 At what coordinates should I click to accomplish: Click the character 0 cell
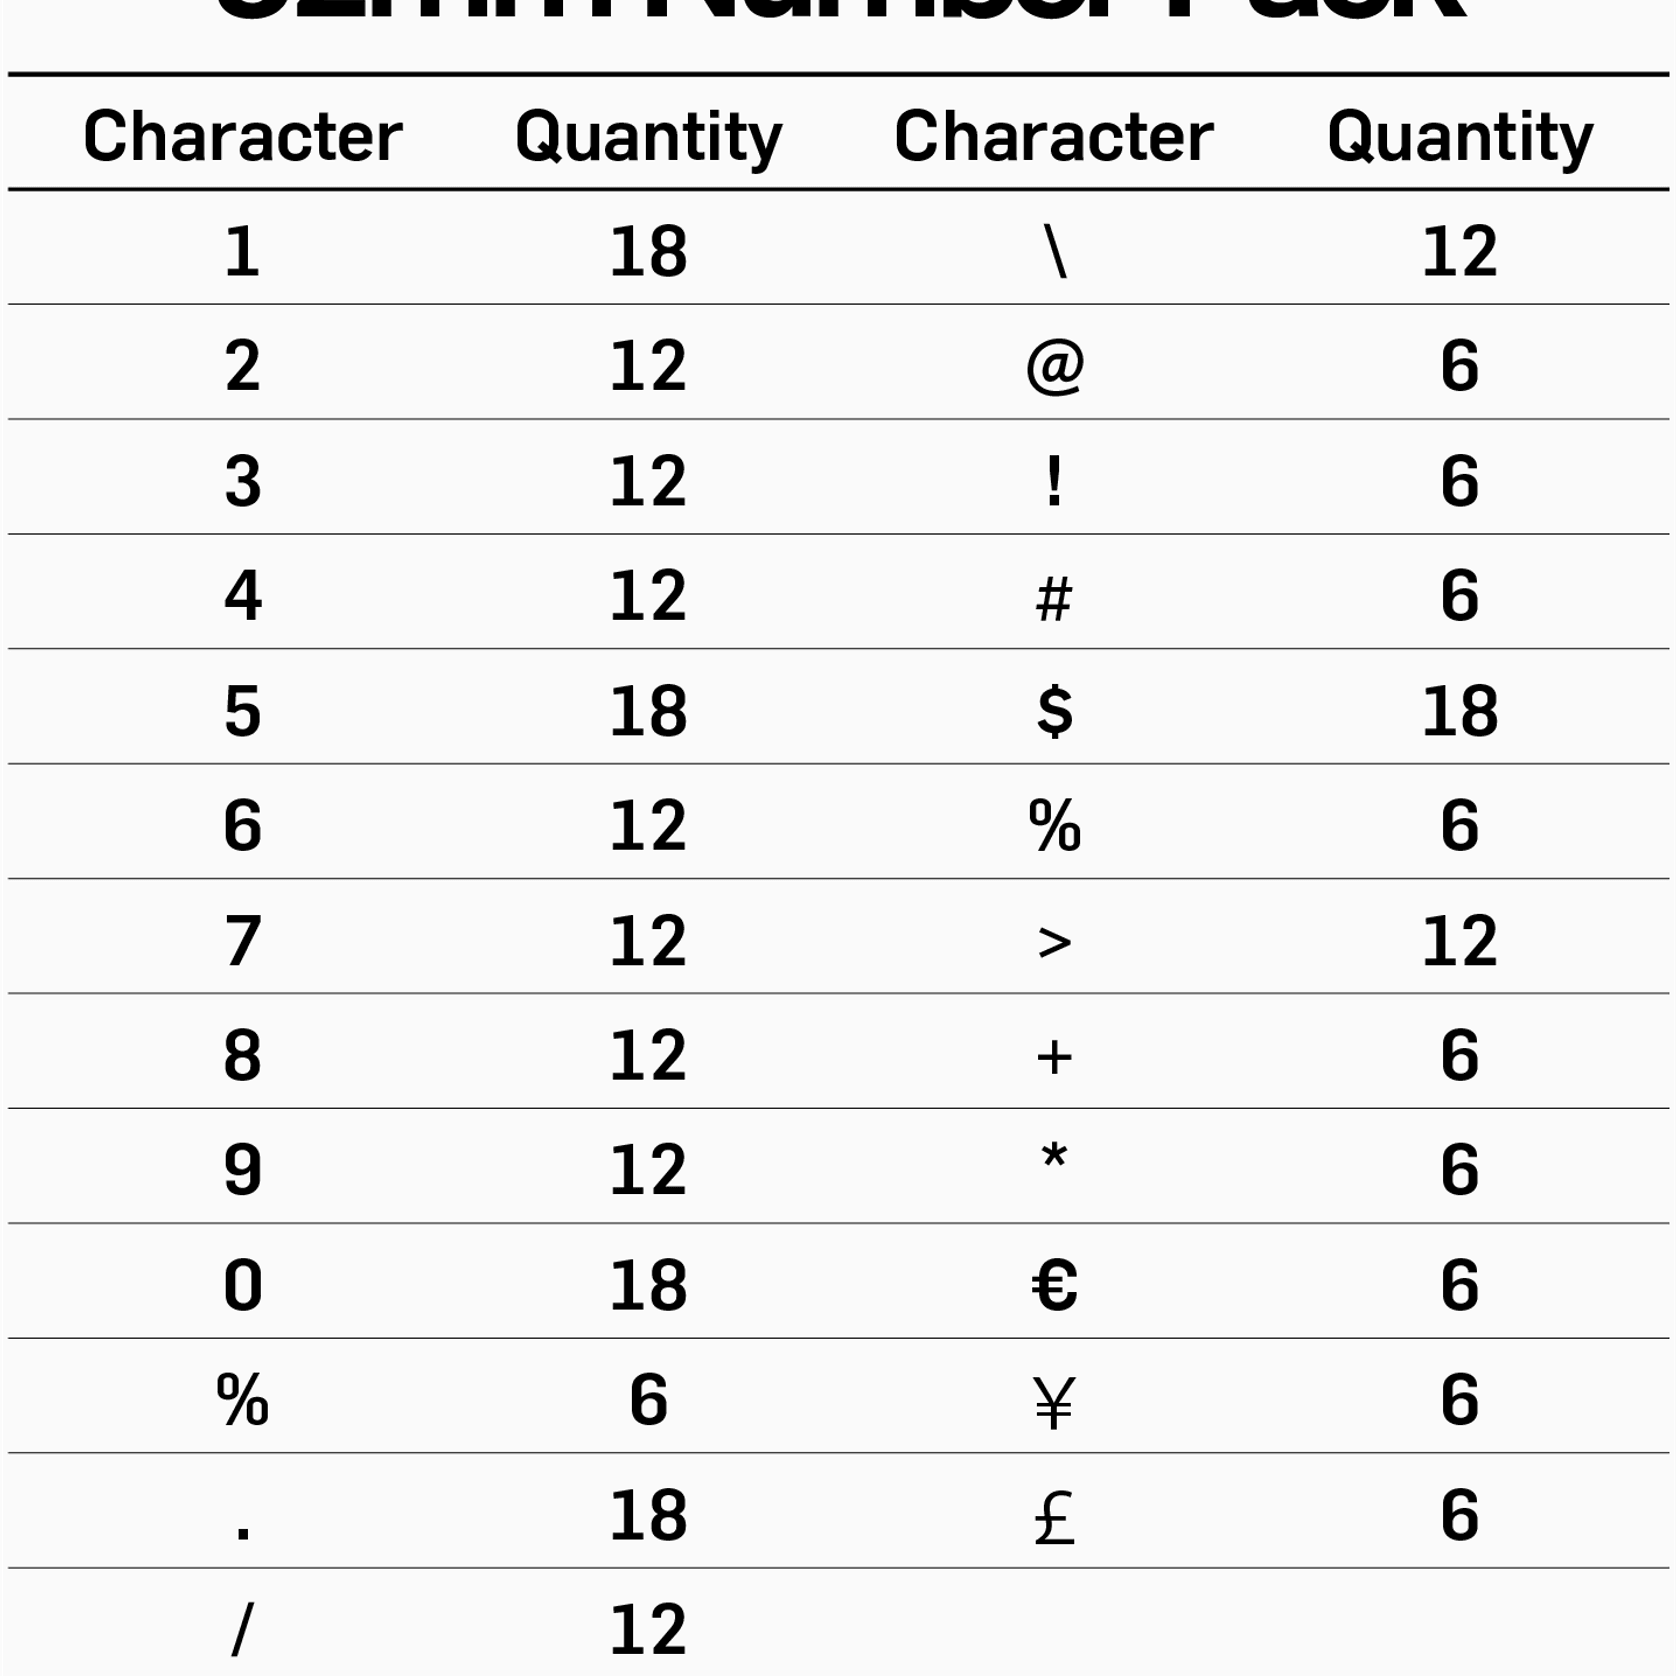[242, 1285]
